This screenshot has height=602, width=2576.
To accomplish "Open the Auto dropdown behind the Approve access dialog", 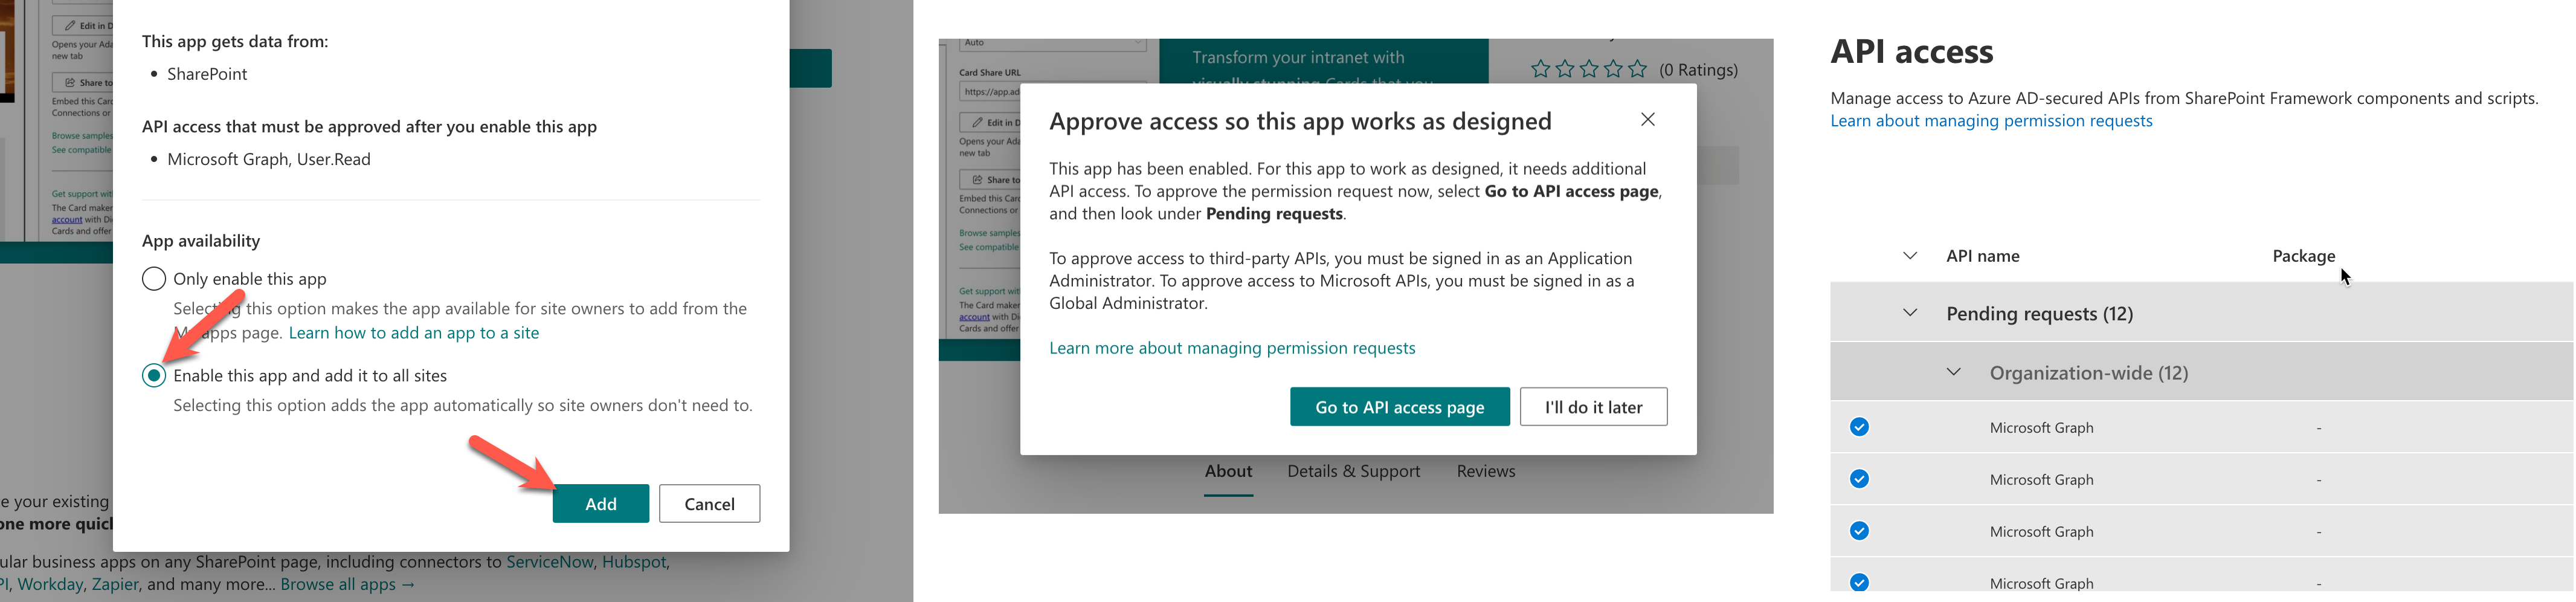I will pyautogui.click(x=1053, y=44).
